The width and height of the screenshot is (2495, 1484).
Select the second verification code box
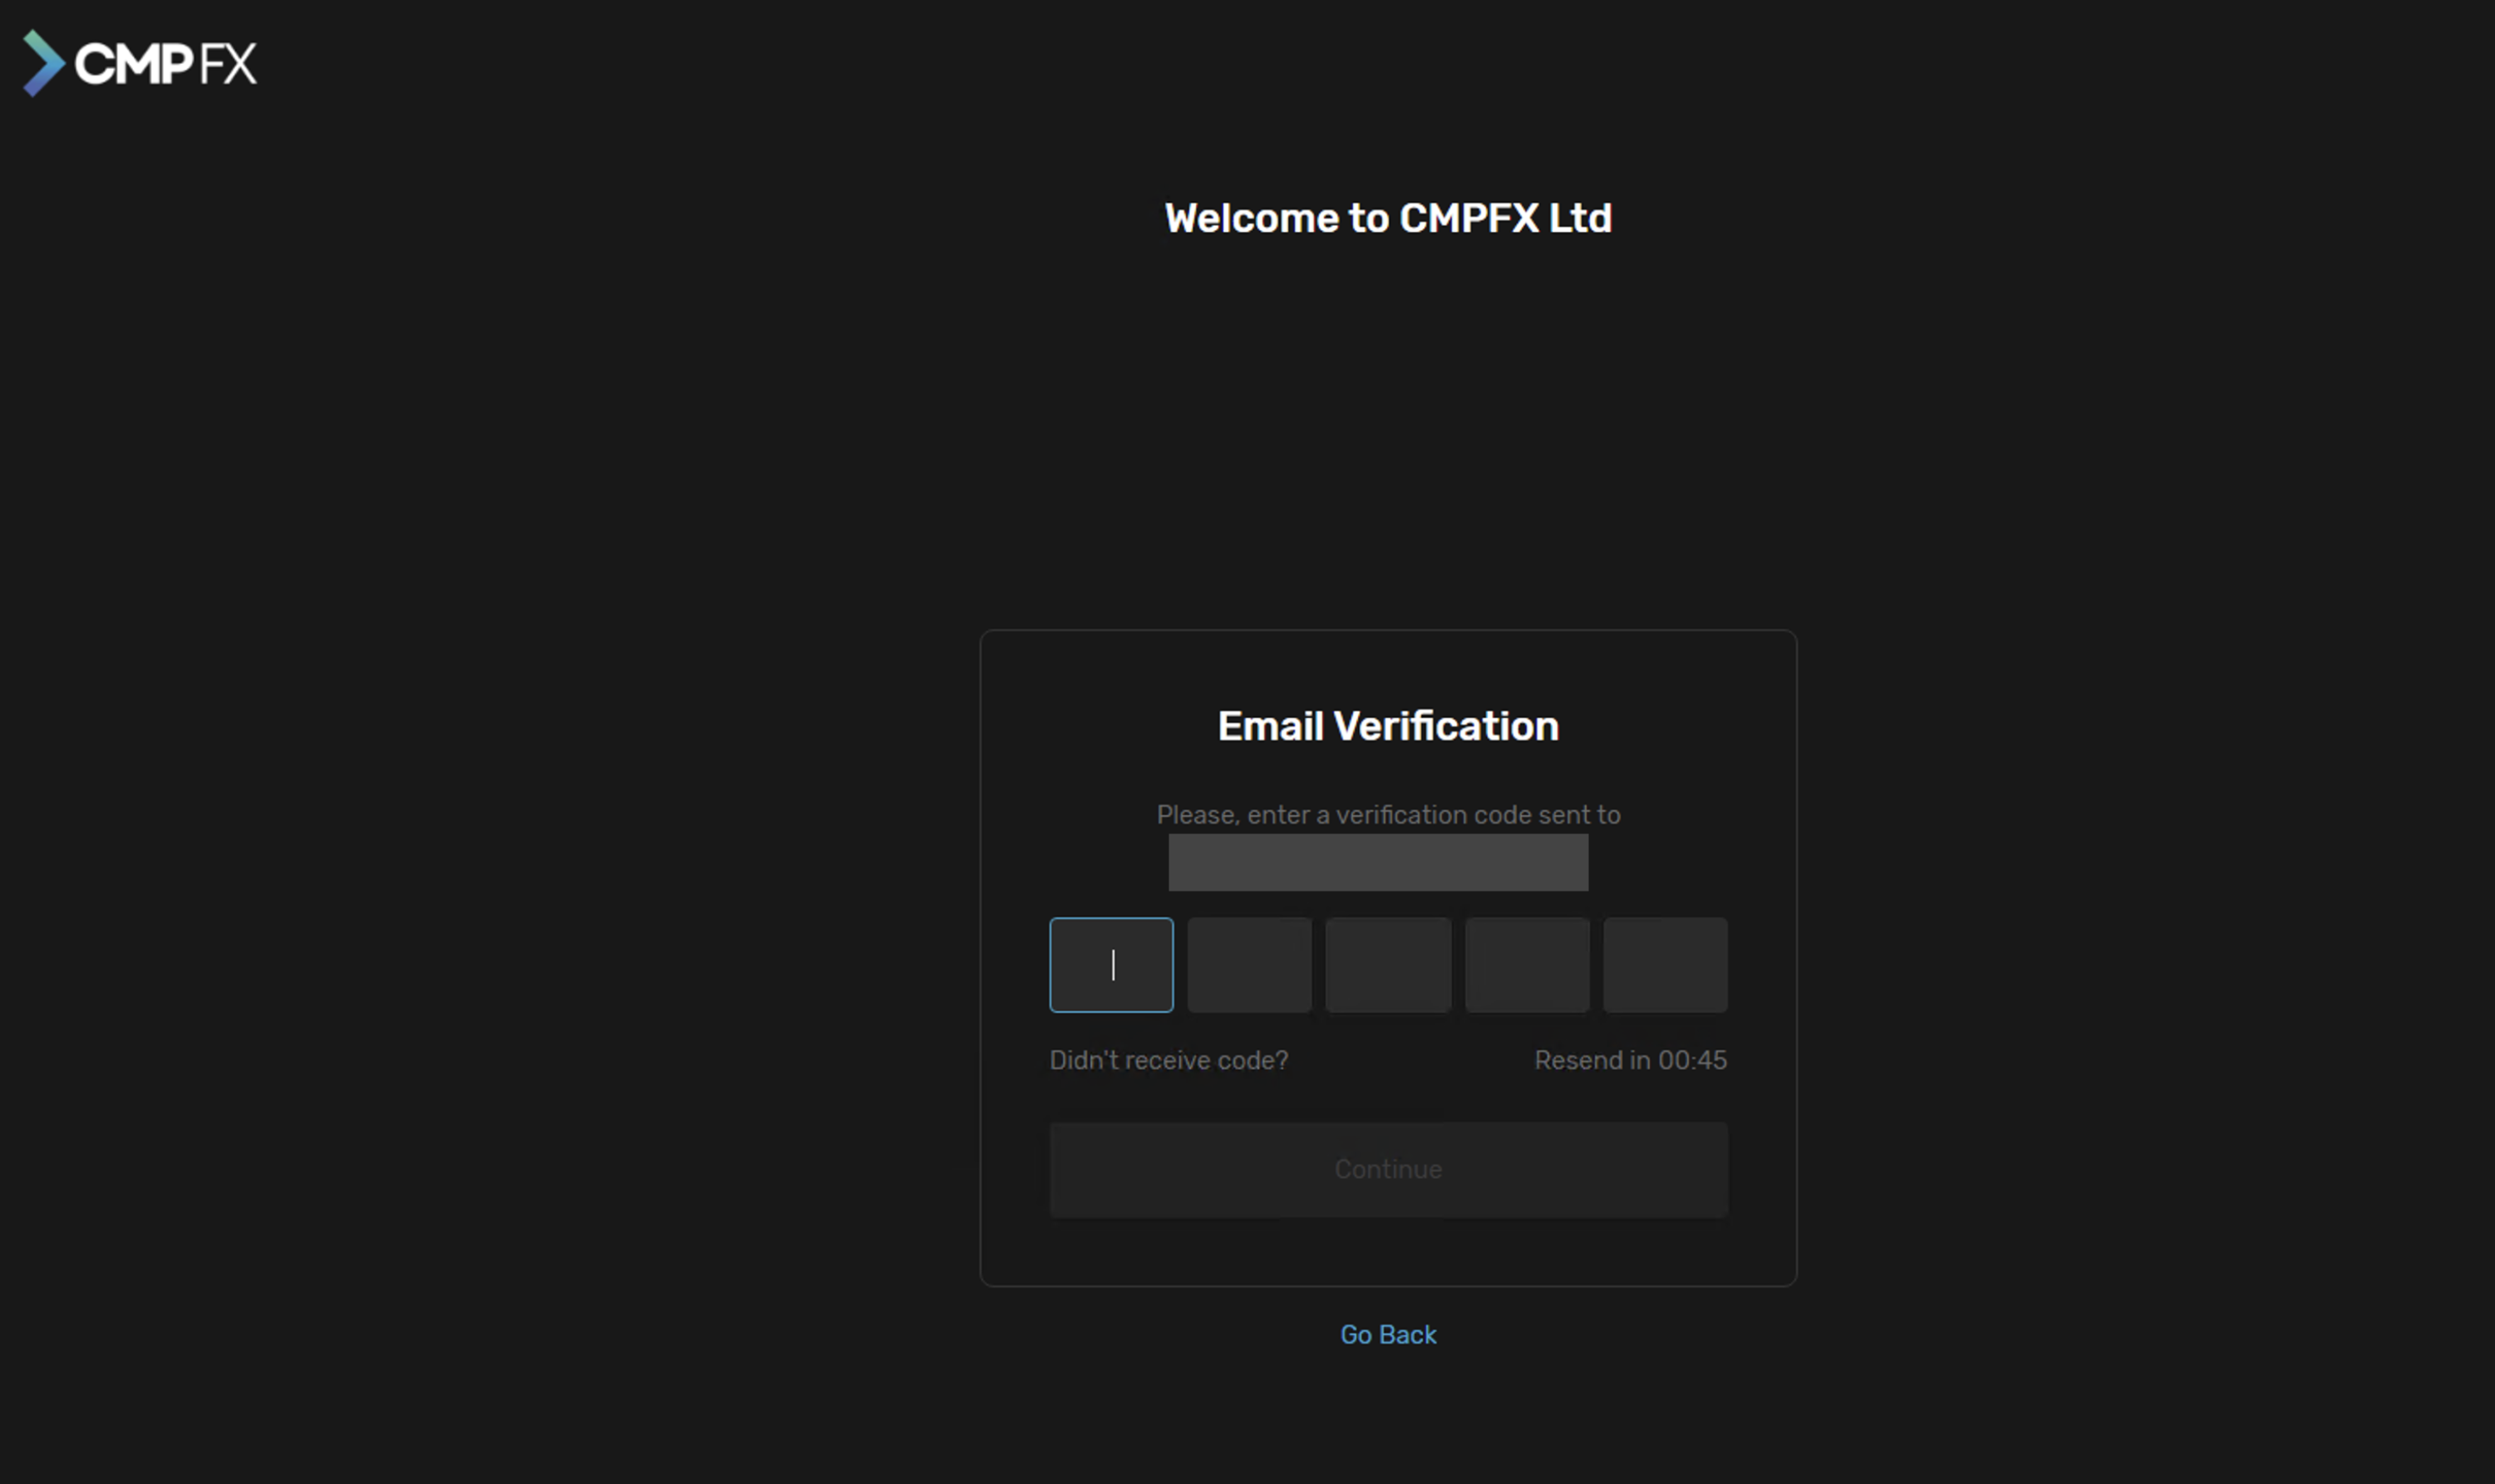click(x=1249, y=965)
